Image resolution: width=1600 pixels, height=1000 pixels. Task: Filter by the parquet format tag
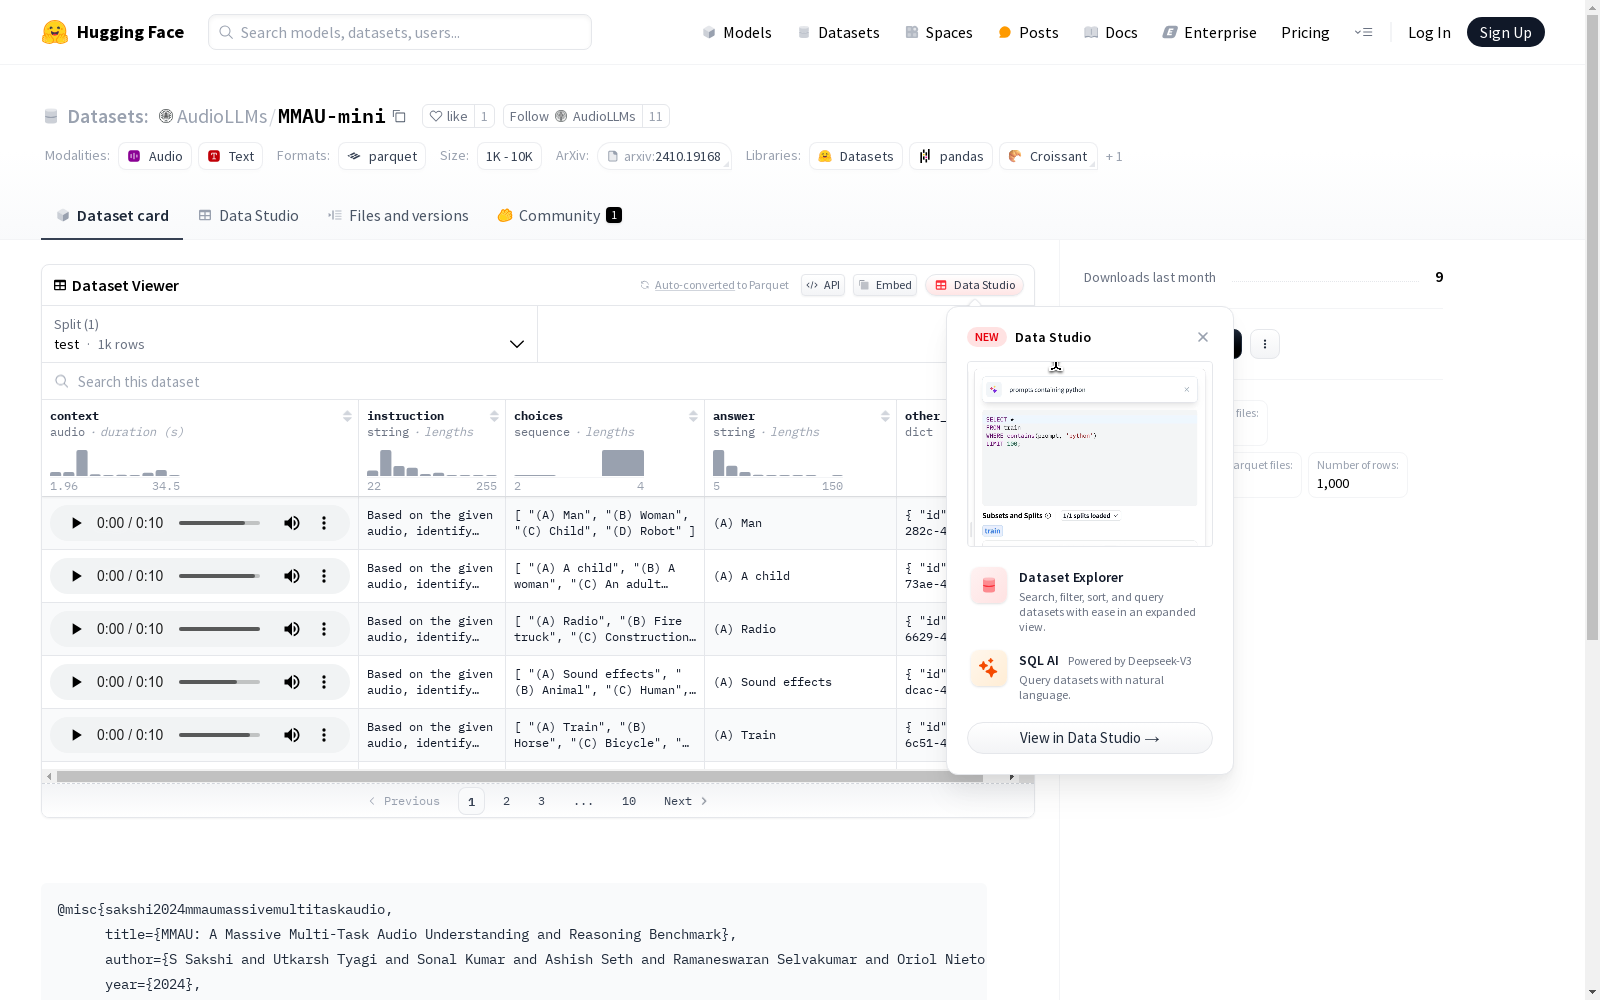382,156
